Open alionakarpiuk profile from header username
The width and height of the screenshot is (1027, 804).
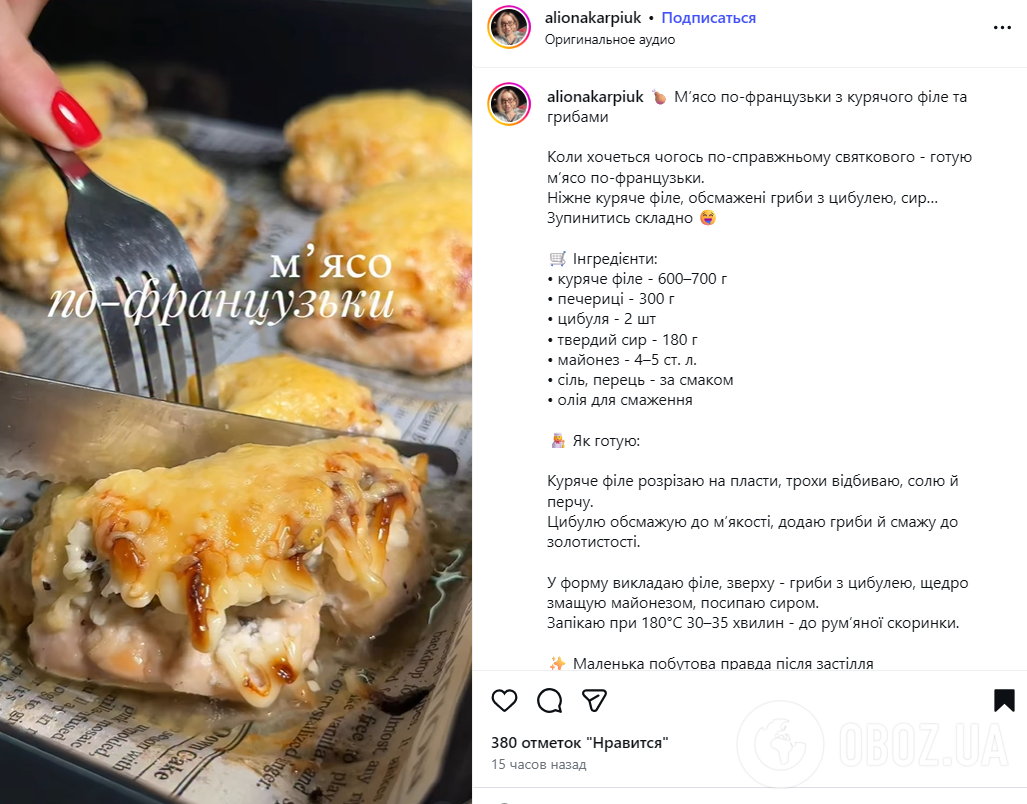593,18
